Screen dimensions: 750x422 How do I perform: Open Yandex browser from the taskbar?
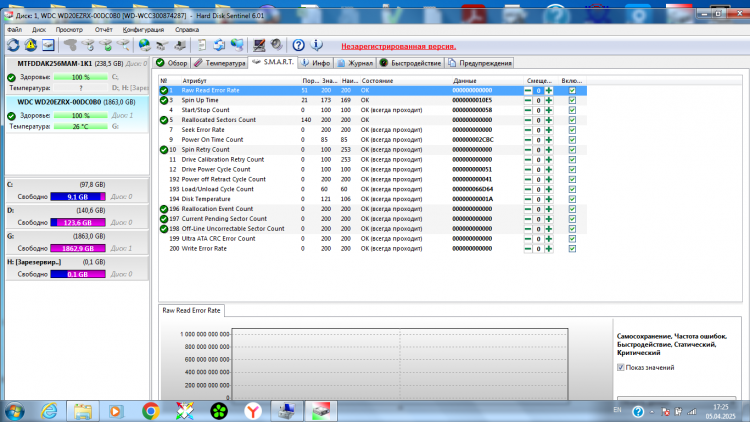tap(253, 411)
